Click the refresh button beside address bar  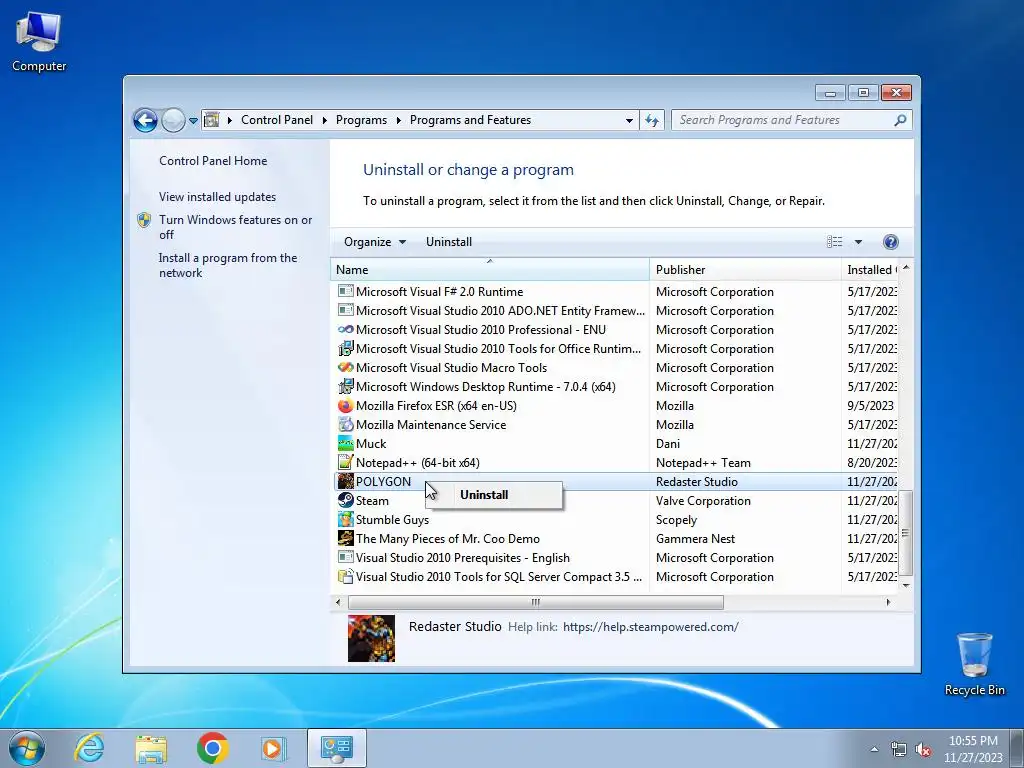coord(652,120)
